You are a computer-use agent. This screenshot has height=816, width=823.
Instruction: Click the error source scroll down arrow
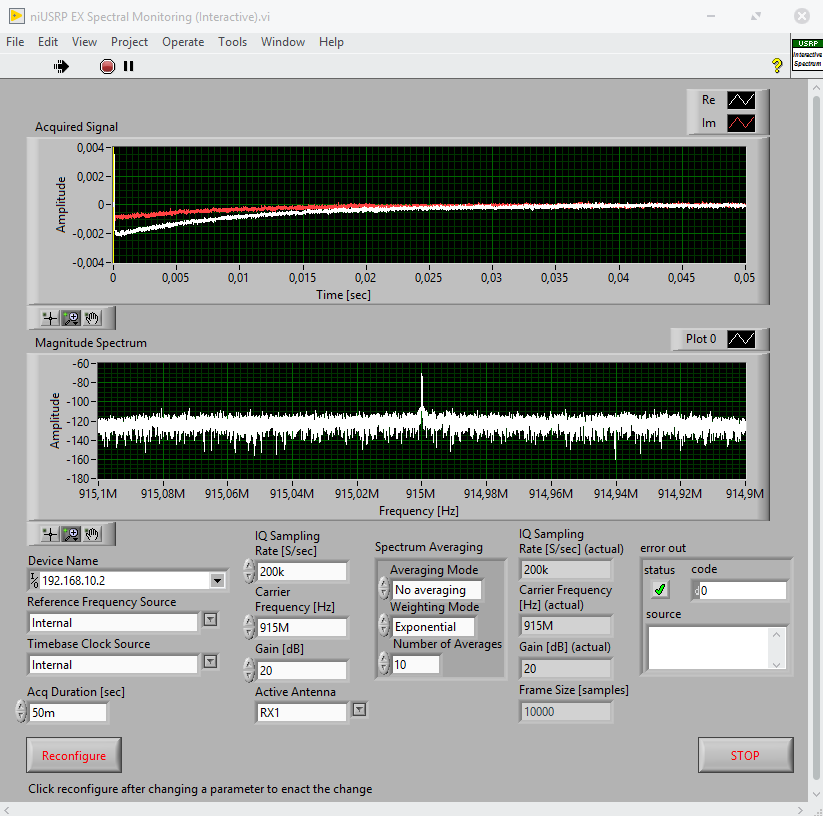tap(777, 664)
